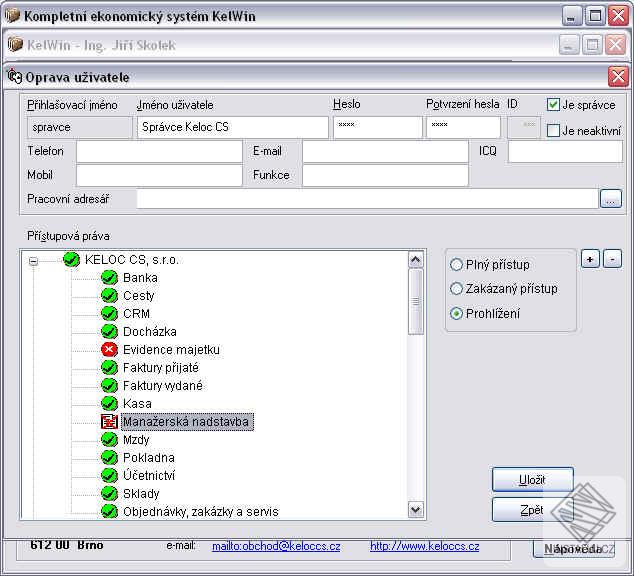Select the Faktury vydané tree item
The image size is (634, 576).
(x=163, y=386)
